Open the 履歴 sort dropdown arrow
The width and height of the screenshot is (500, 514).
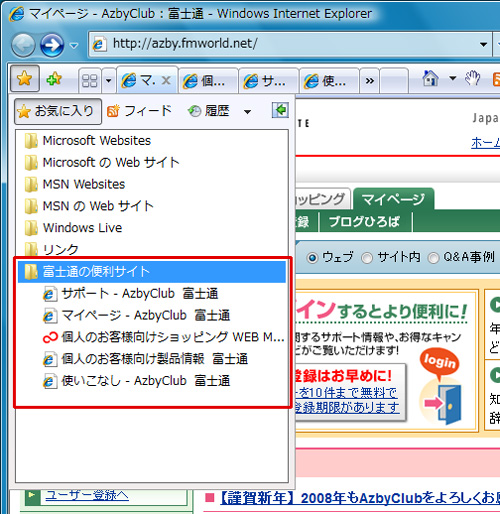[x=247, y=112]
